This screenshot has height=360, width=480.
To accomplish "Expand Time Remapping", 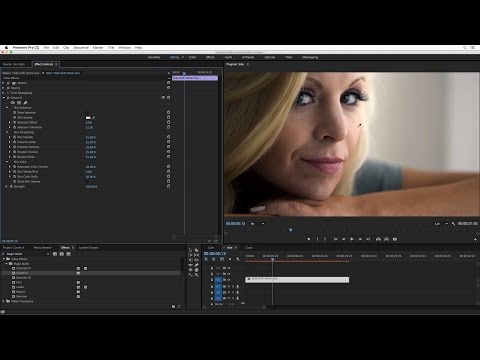I will coord(4,93).
